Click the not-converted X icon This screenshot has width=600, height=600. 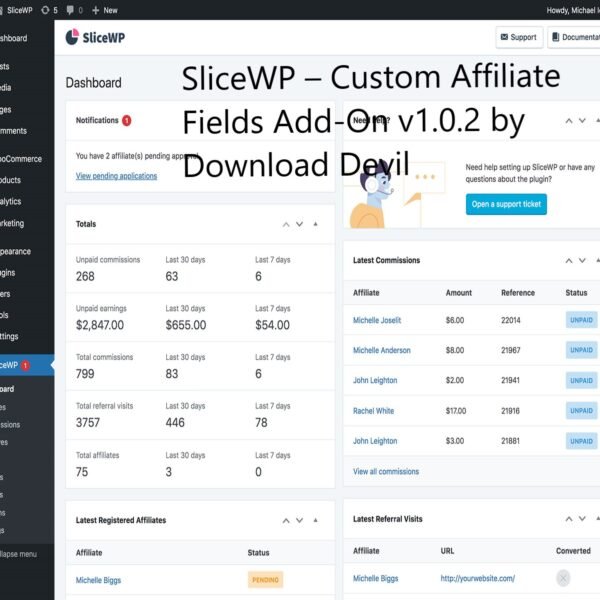563,578
